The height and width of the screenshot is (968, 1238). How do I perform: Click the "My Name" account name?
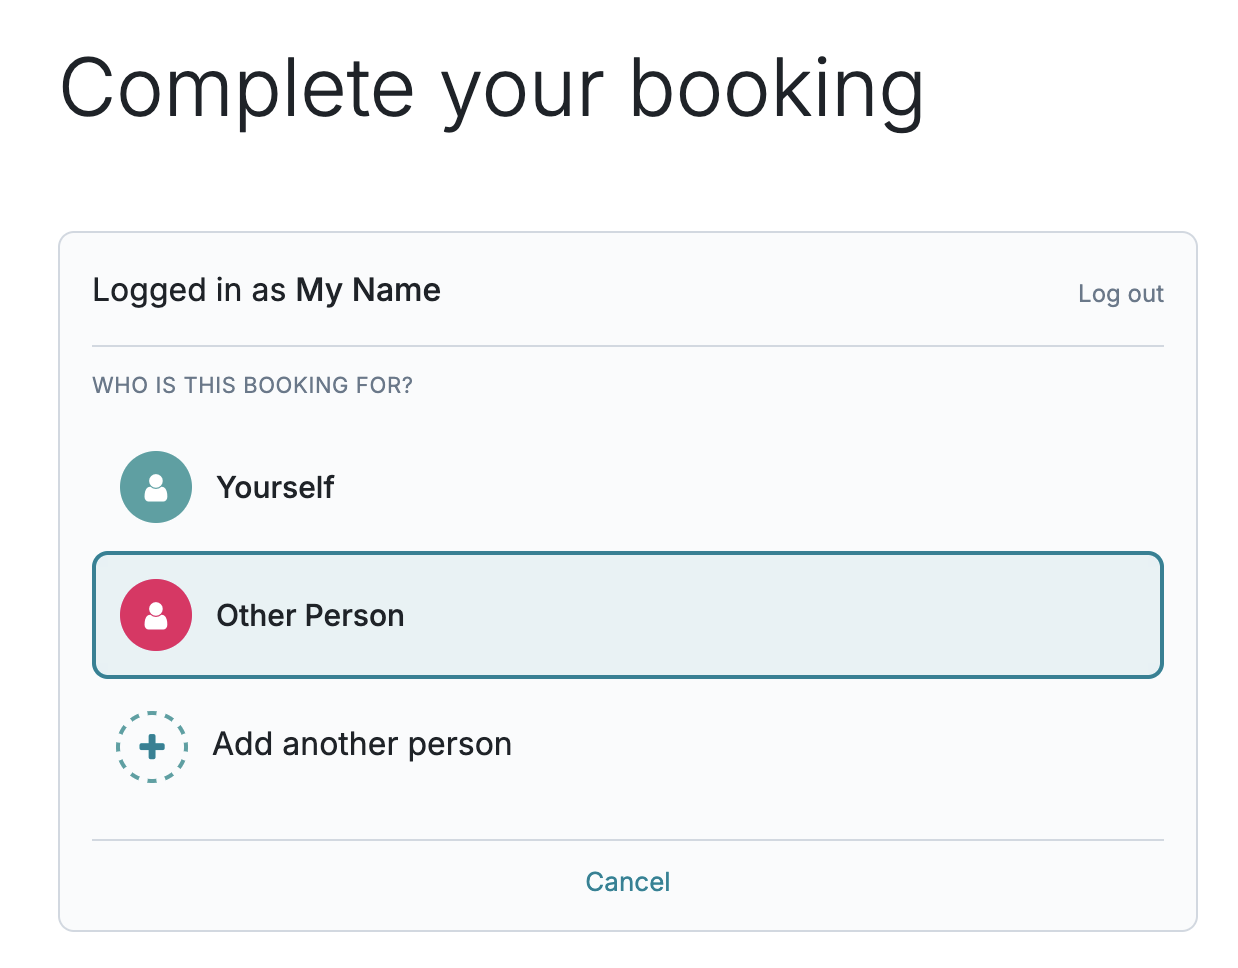(368, 290)
